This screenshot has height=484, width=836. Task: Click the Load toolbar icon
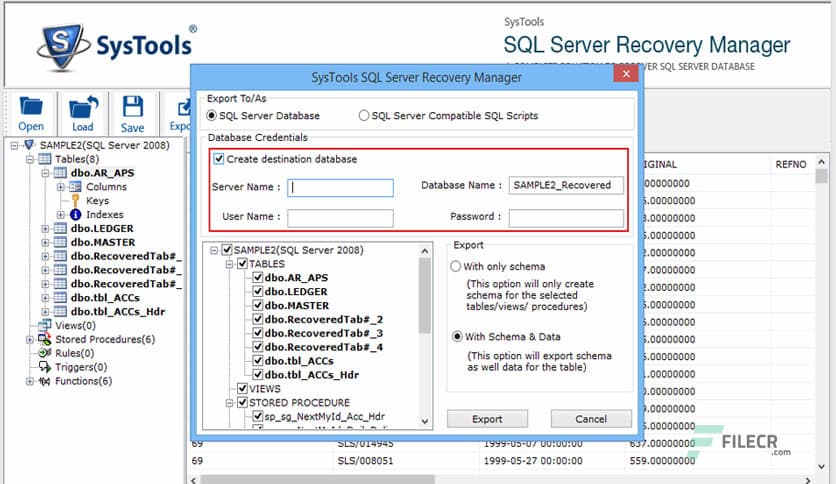tap(83, 107)
